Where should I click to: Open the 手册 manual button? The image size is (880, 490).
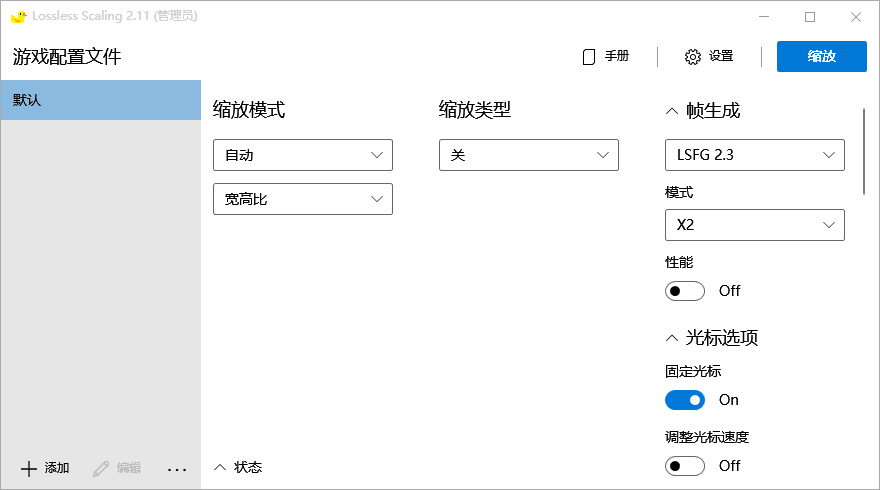606,56
